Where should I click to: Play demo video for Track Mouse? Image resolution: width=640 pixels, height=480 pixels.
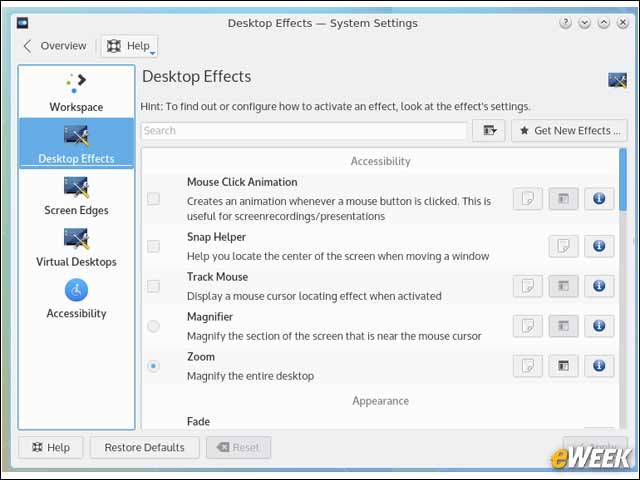(x=528, y=286)
